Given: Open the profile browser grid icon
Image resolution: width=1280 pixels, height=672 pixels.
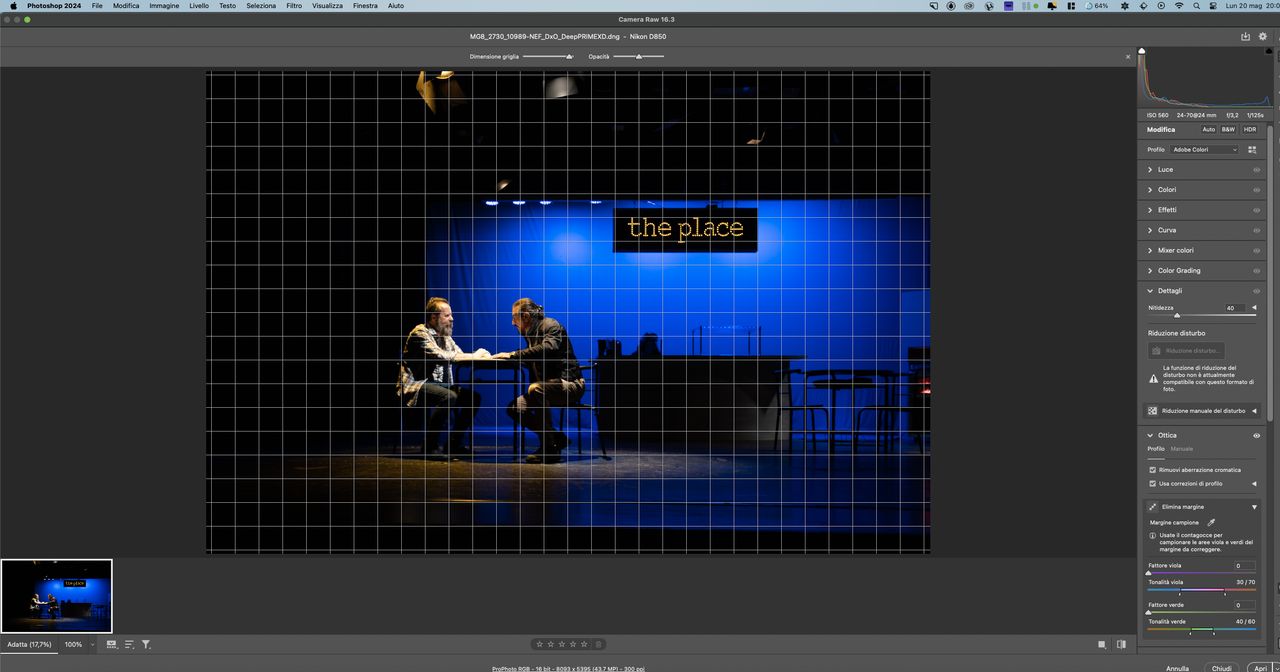Looking at the screenshot, I should [x=1252, y=149].
